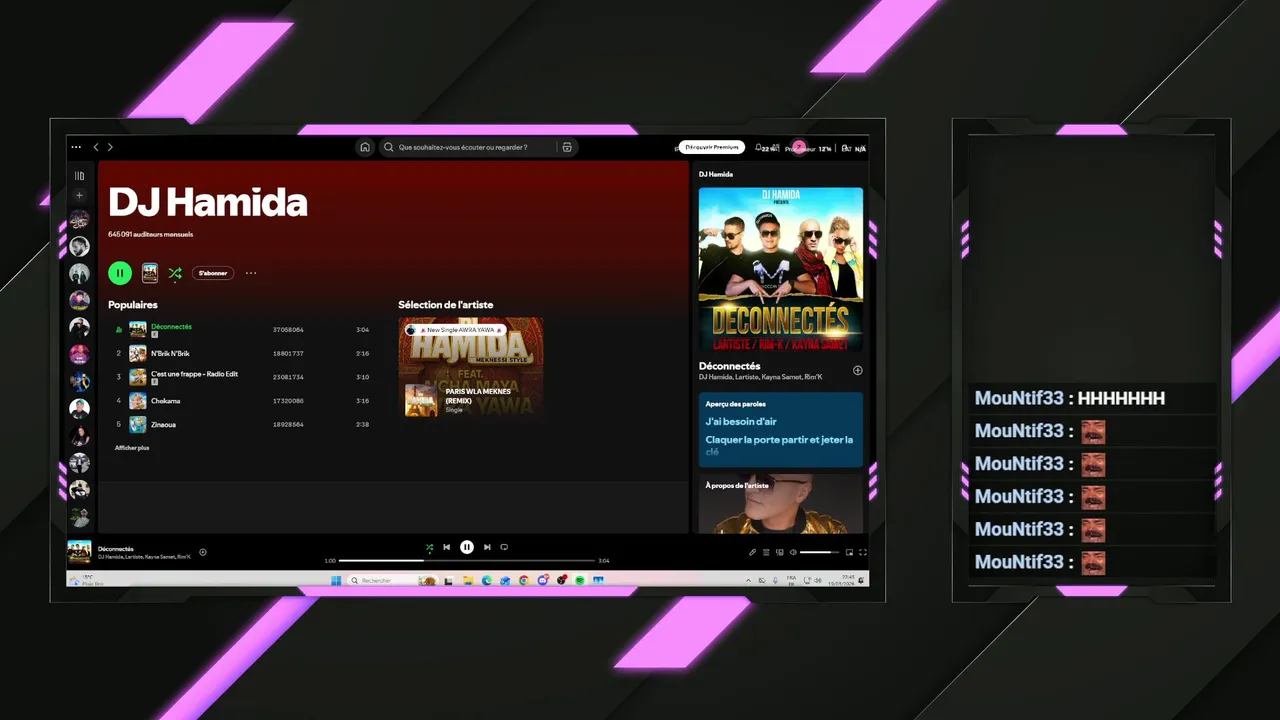The image size is (1280, 720).
Task: Show hidden system tray icons chevron
Action: coord(748,580)
